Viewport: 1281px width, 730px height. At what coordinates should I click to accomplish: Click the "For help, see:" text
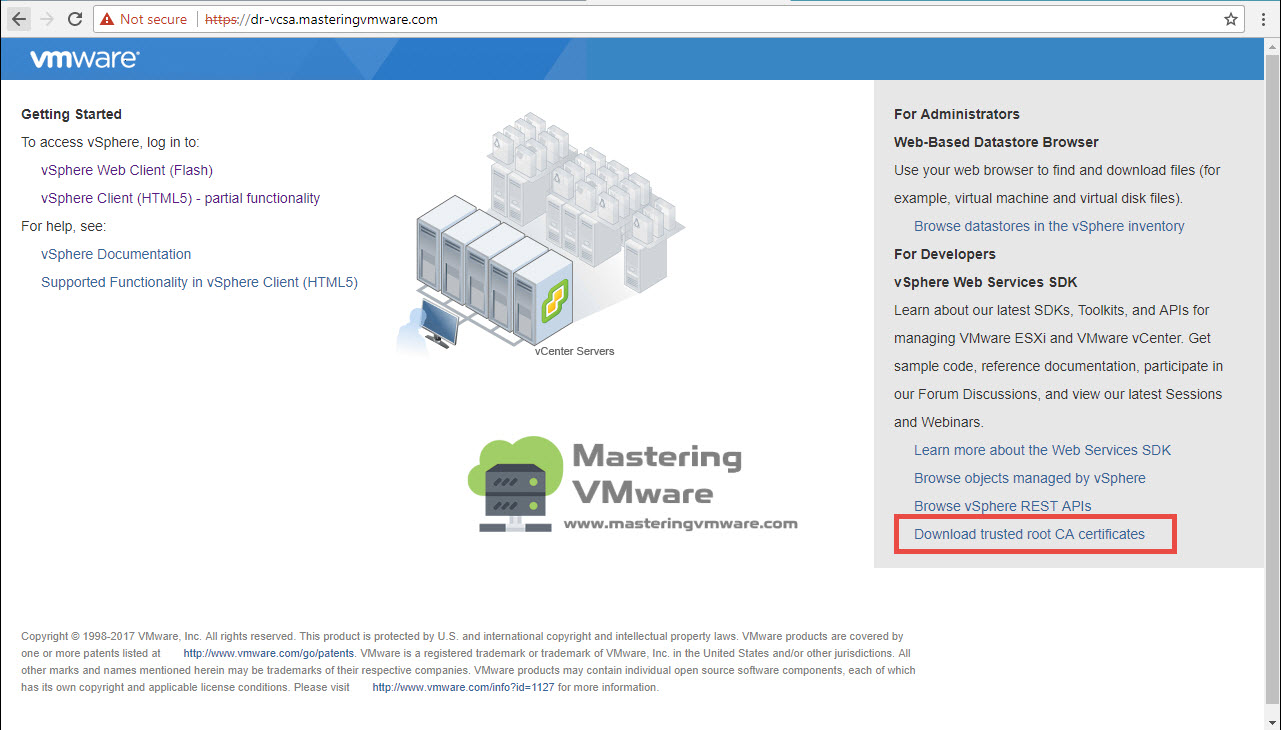click(x=63, y=226)
